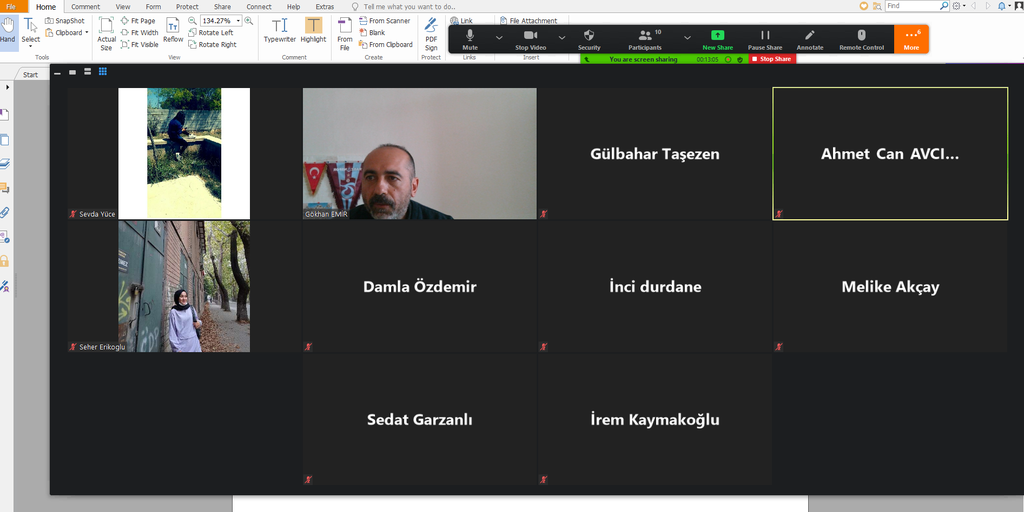
Task: Expand audio options arrow next to Mute
Action: [499, 37]
